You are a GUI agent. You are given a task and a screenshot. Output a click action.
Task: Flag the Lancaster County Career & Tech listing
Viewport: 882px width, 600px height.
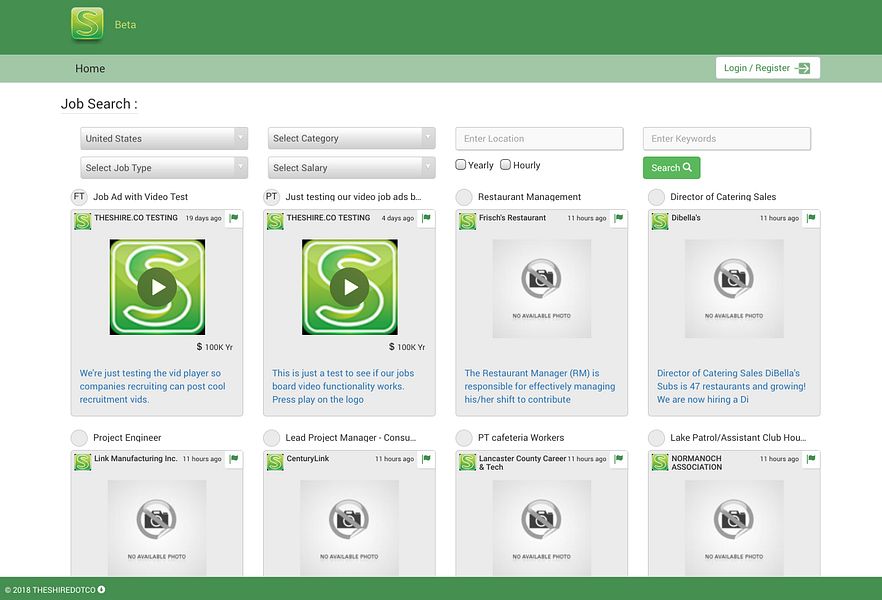click(619, 459)
